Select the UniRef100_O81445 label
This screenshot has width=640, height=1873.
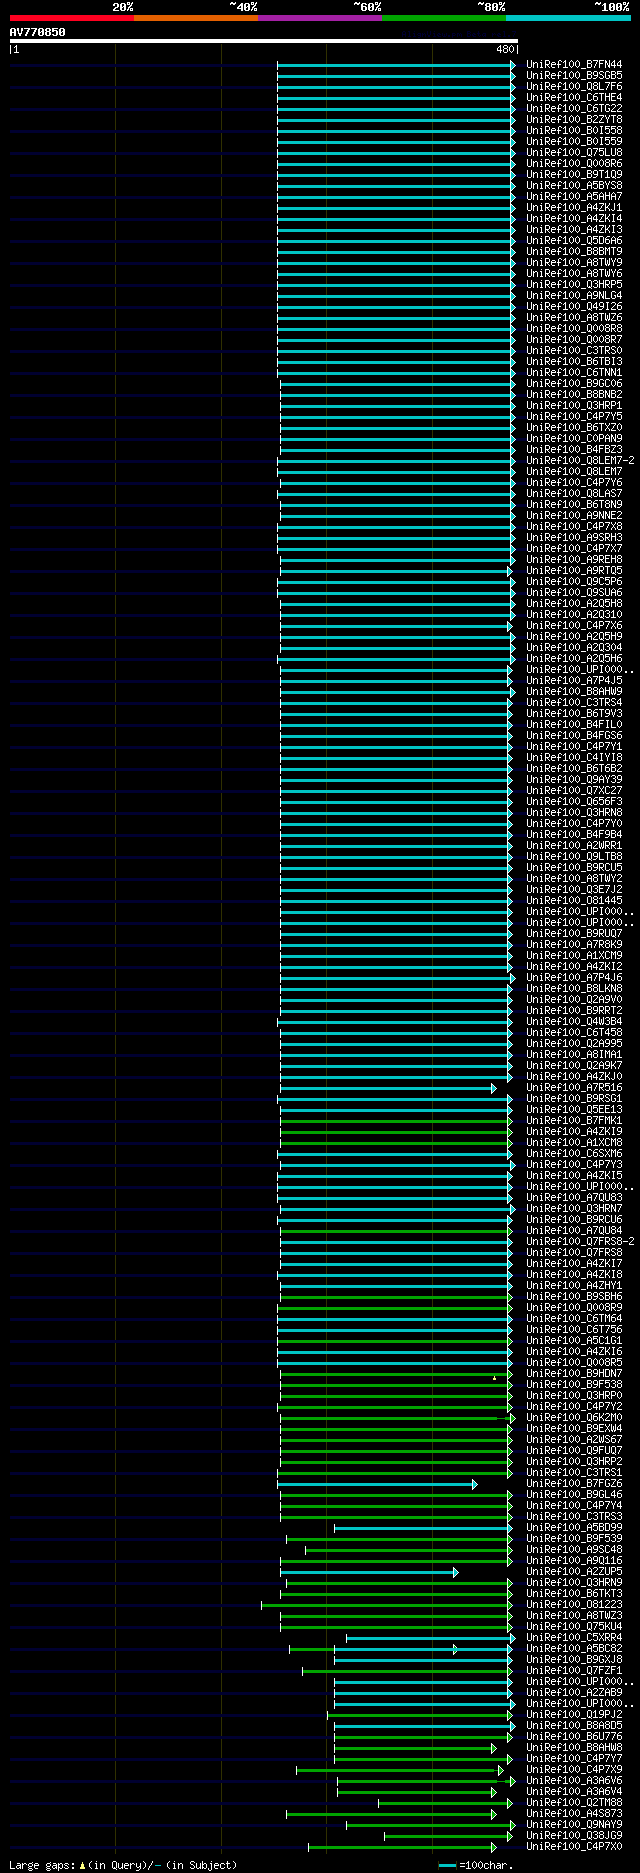click(574, 901)
